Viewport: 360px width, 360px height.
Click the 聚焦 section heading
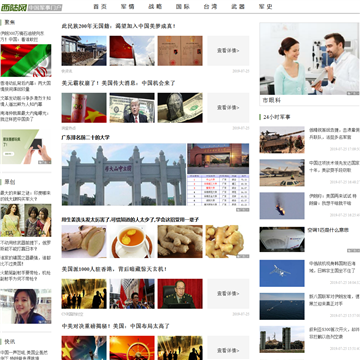pos(10,23)
